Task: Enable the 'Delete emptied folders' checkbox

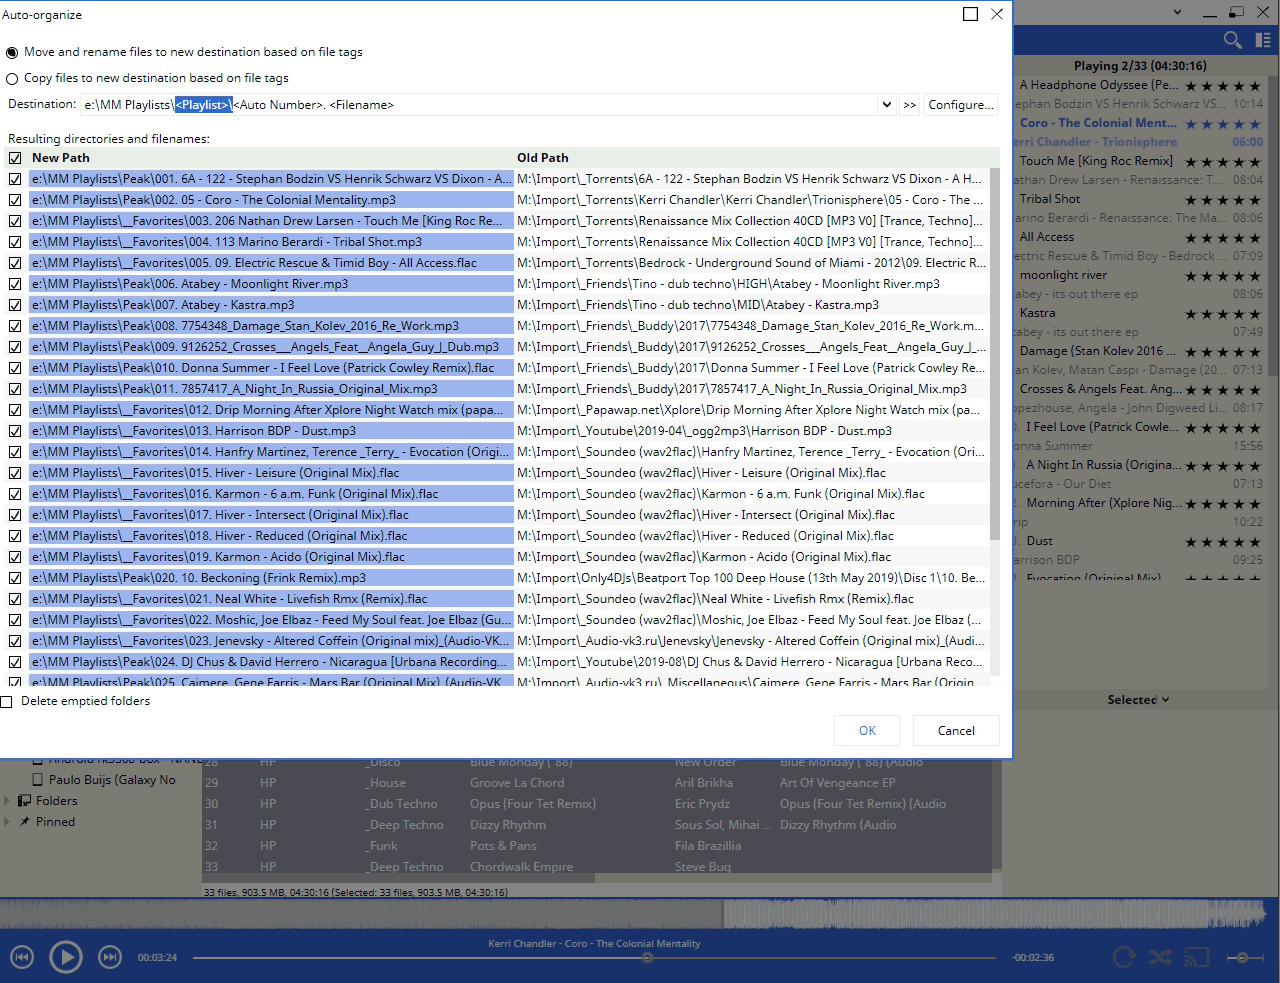Action: coord(7,702)
